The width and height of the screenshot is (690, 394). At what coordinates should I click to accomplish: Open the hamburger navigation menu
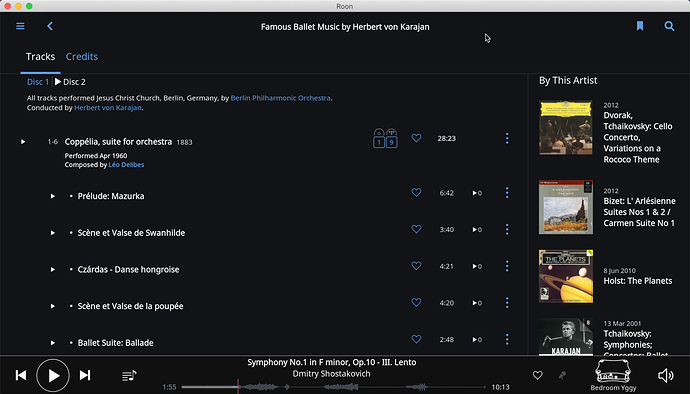coord(20,26)
